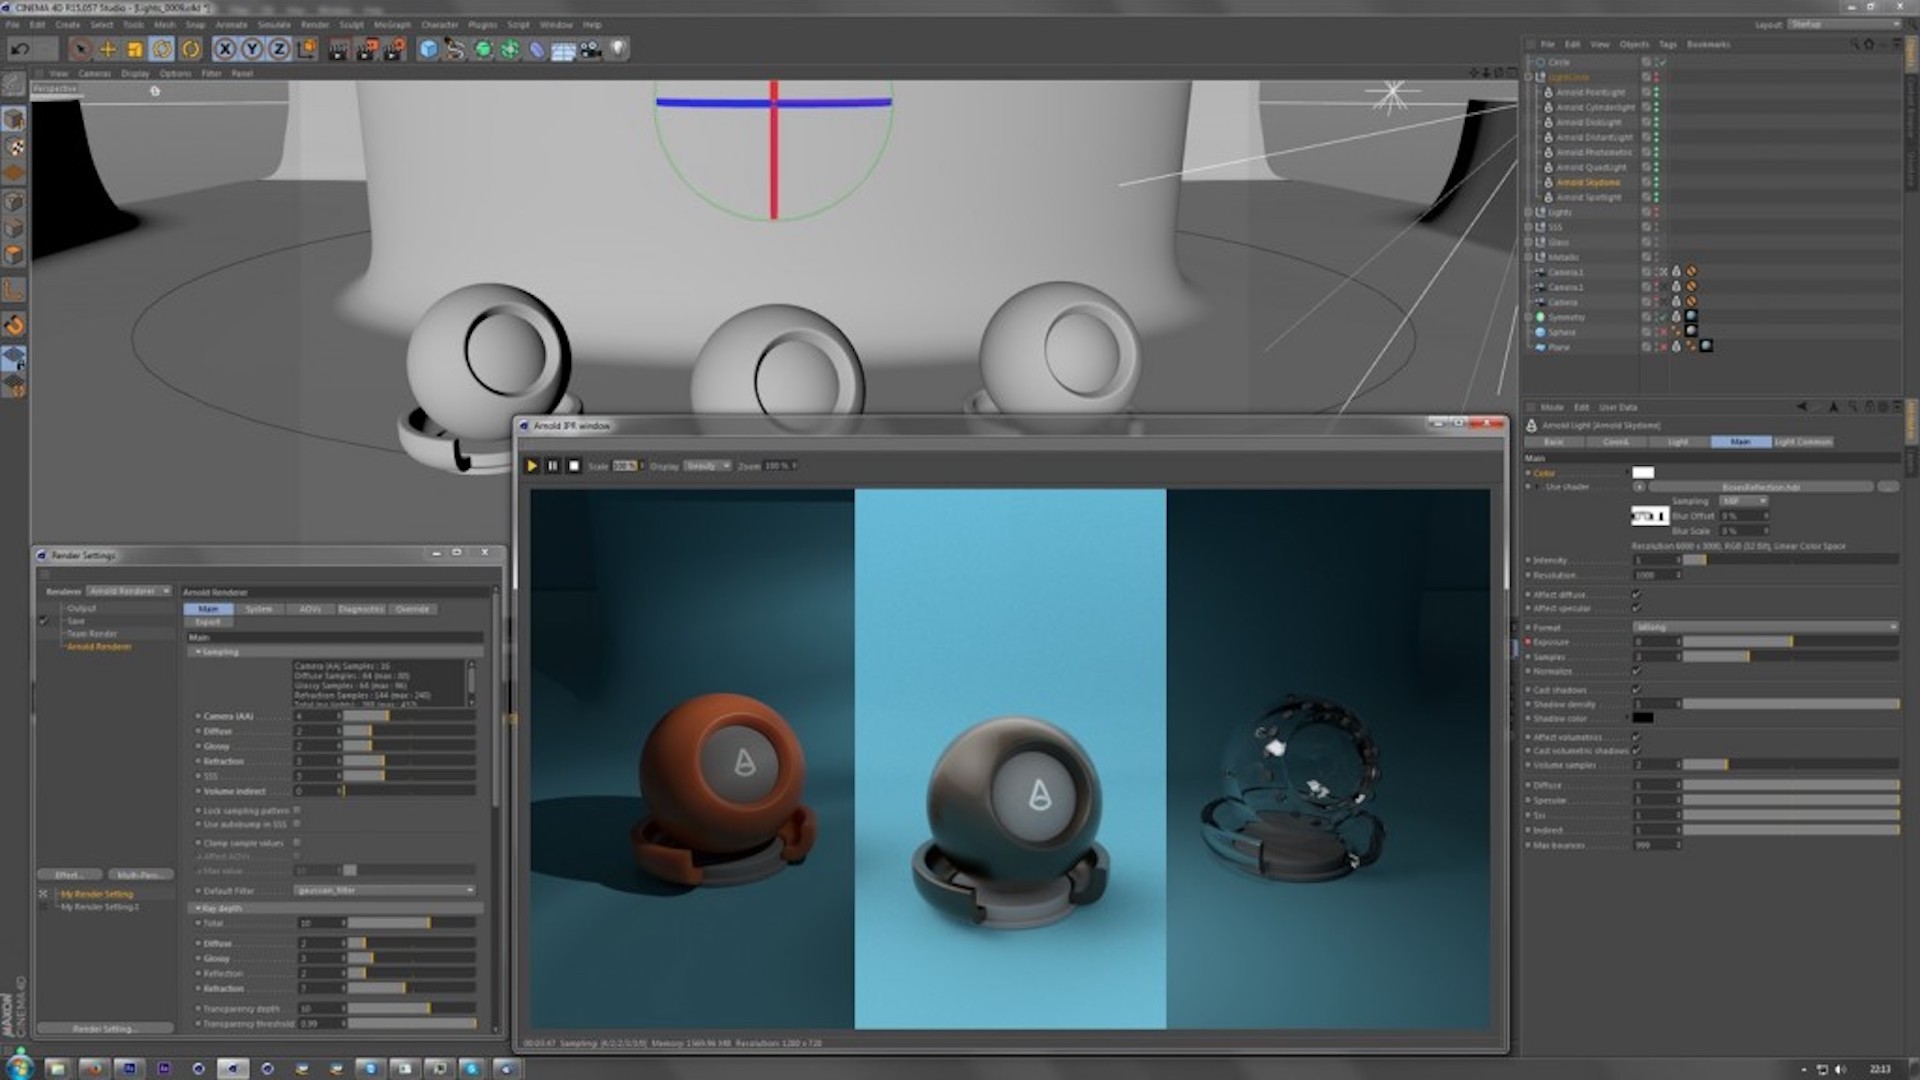
Task: Add a Light bulb object icon
Action: click(618, 49)
